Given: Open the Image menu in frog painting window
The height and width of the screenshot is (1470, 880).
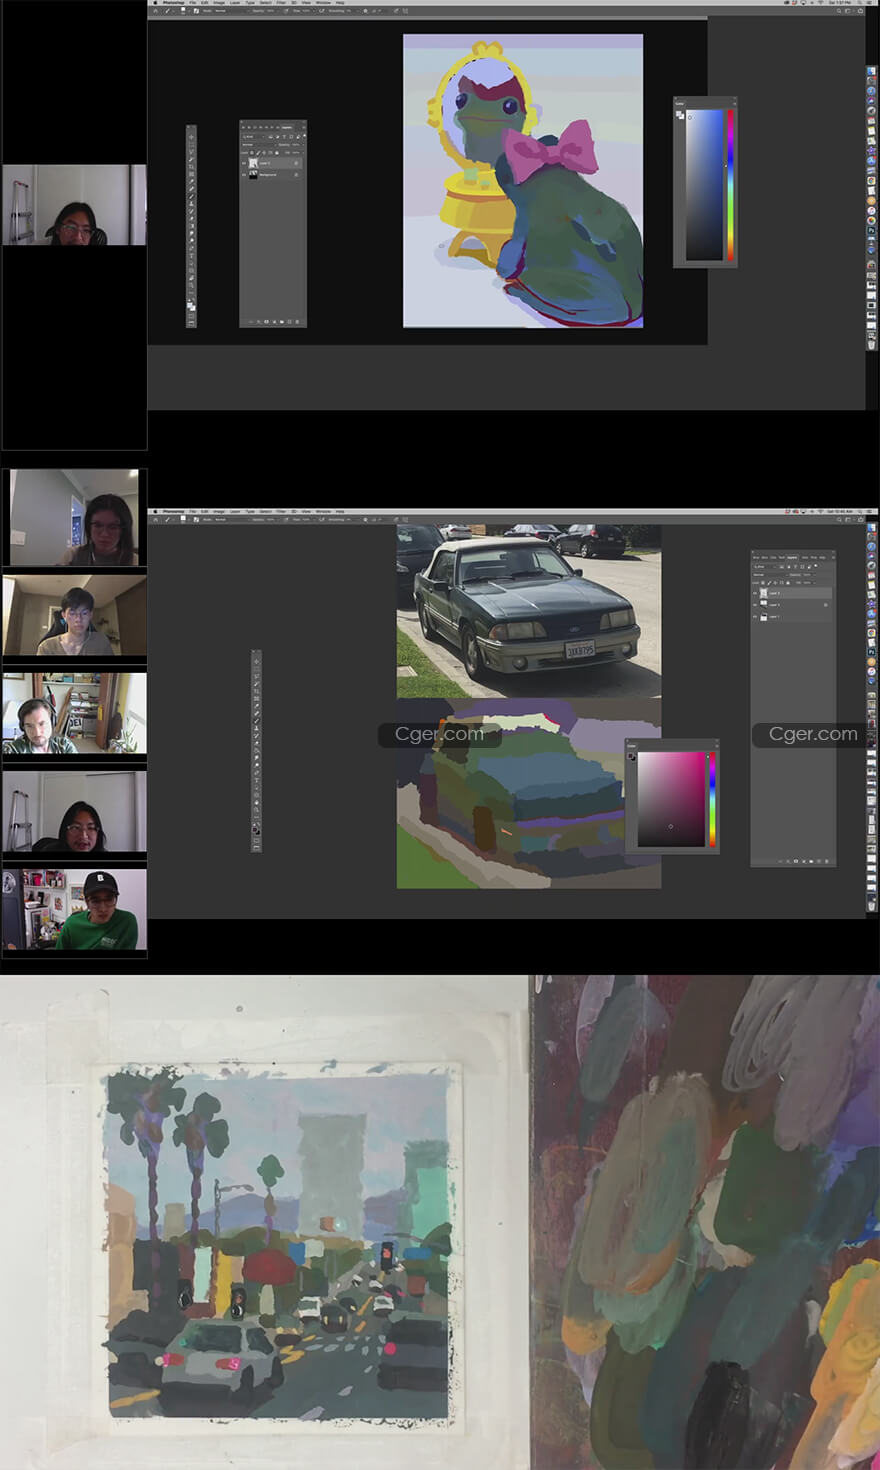Looking at the screenshot, I should 220,3.
